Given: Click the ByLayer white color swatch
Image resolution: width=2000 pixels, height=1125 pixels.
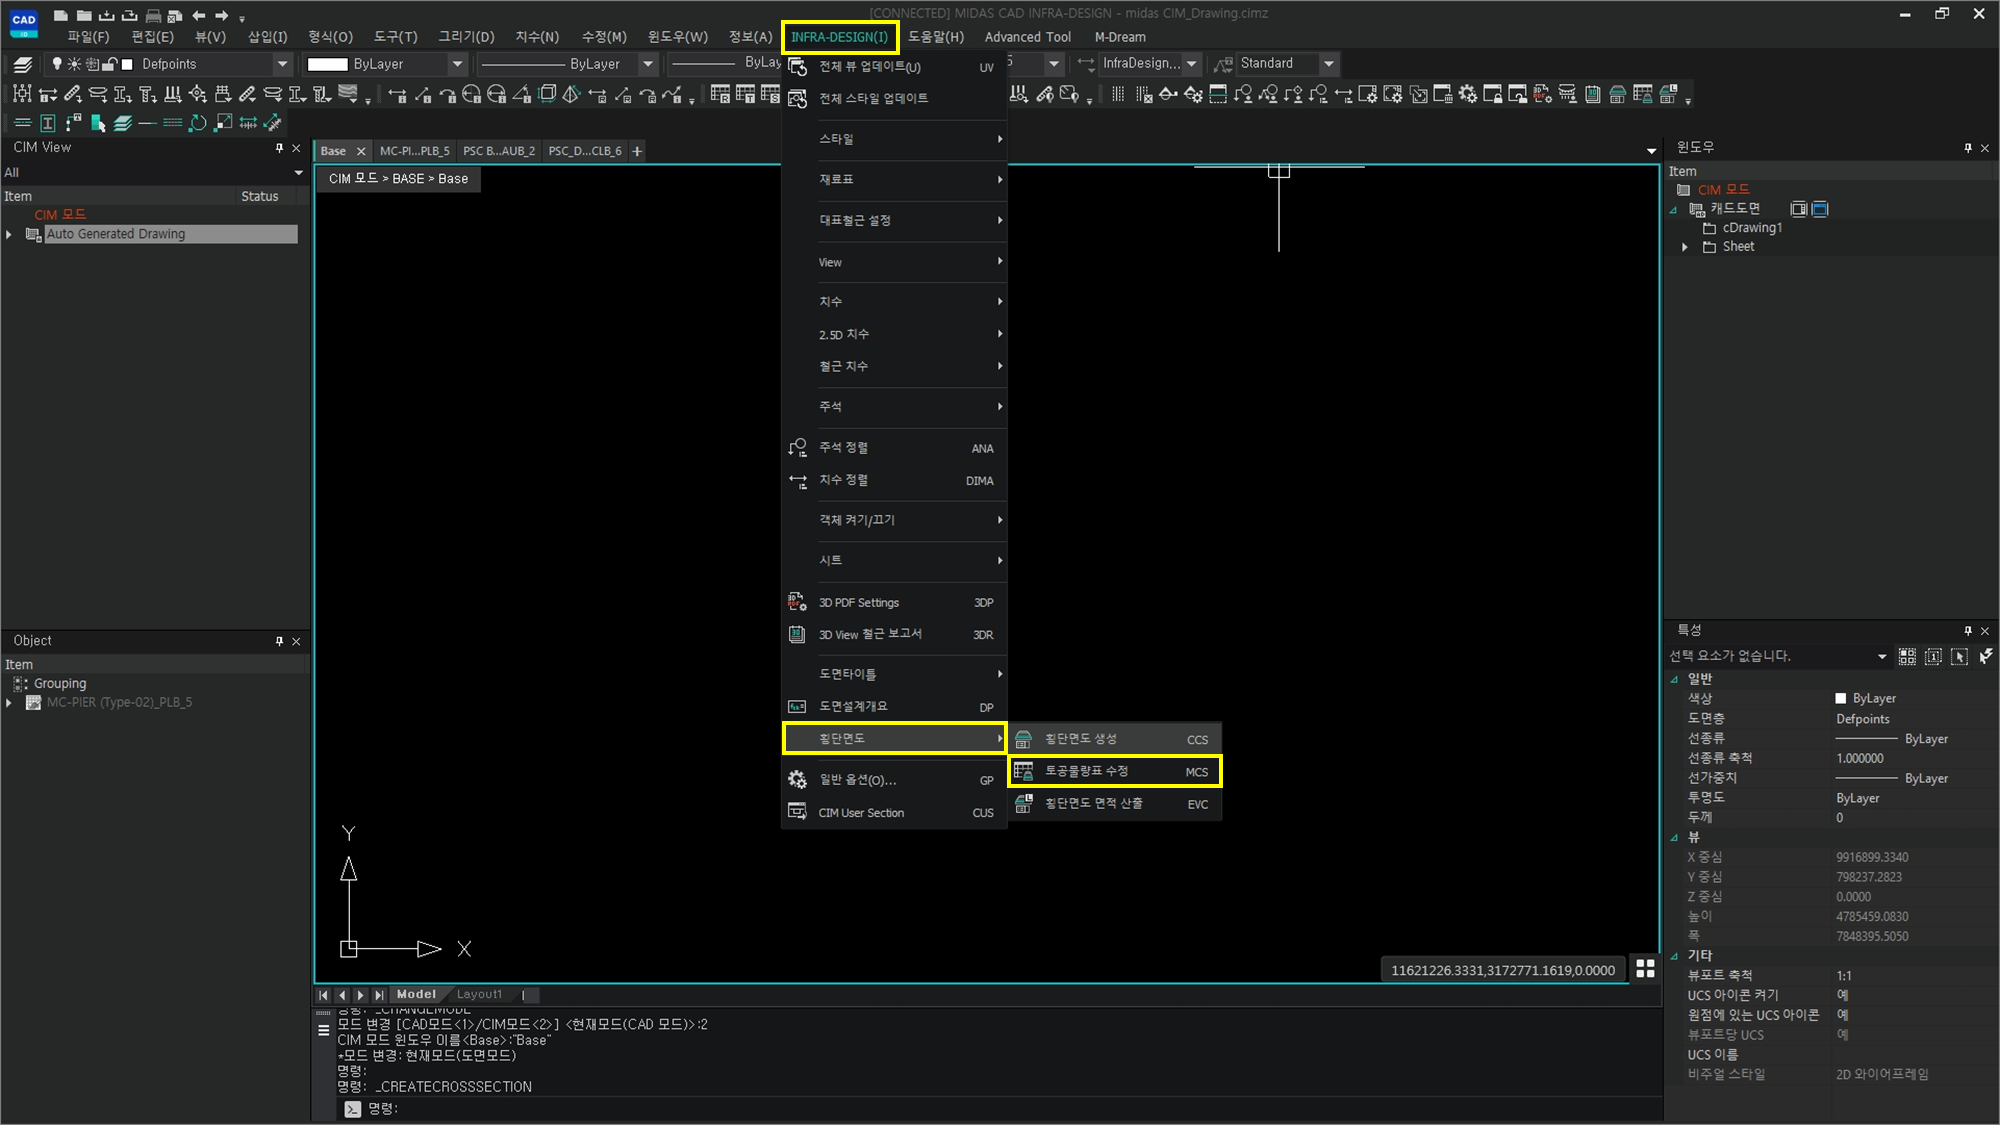Looking at the screenshot, I should (327, 64).
